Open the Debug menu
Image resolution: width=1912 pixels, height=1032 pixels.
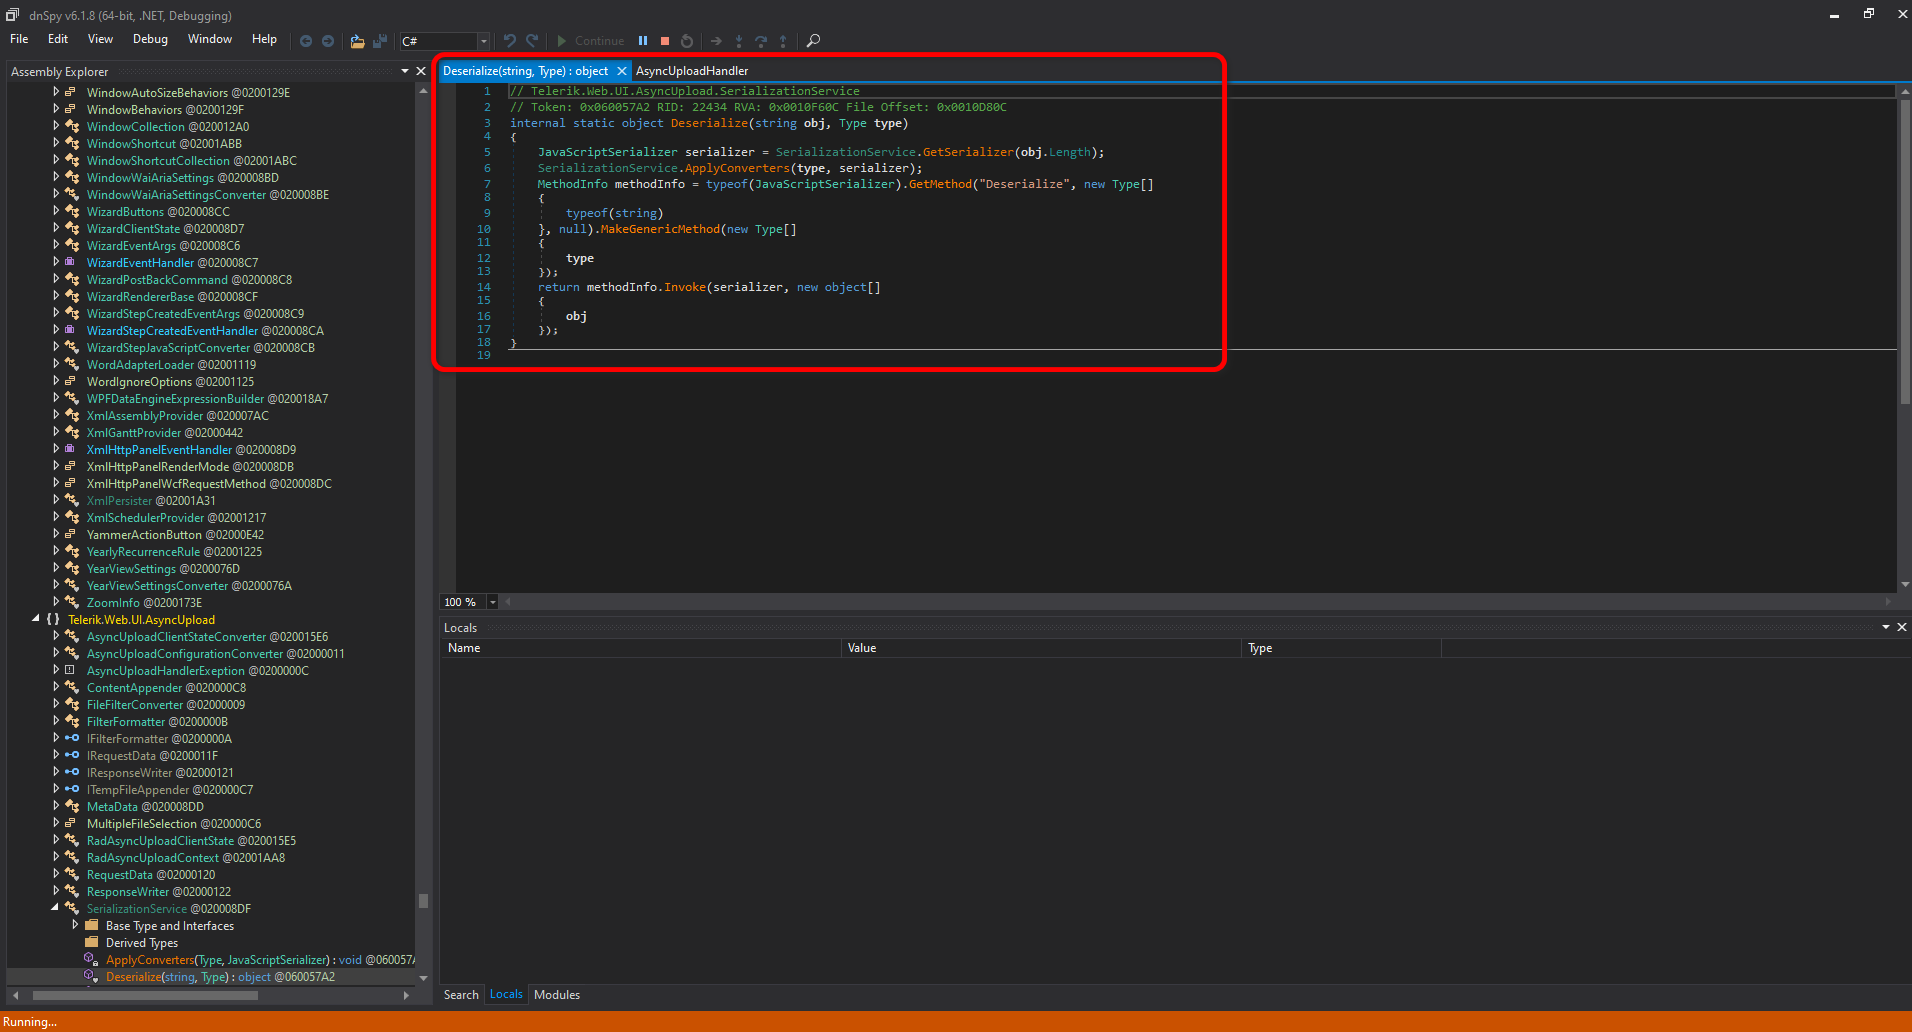(x=150, y=39)
